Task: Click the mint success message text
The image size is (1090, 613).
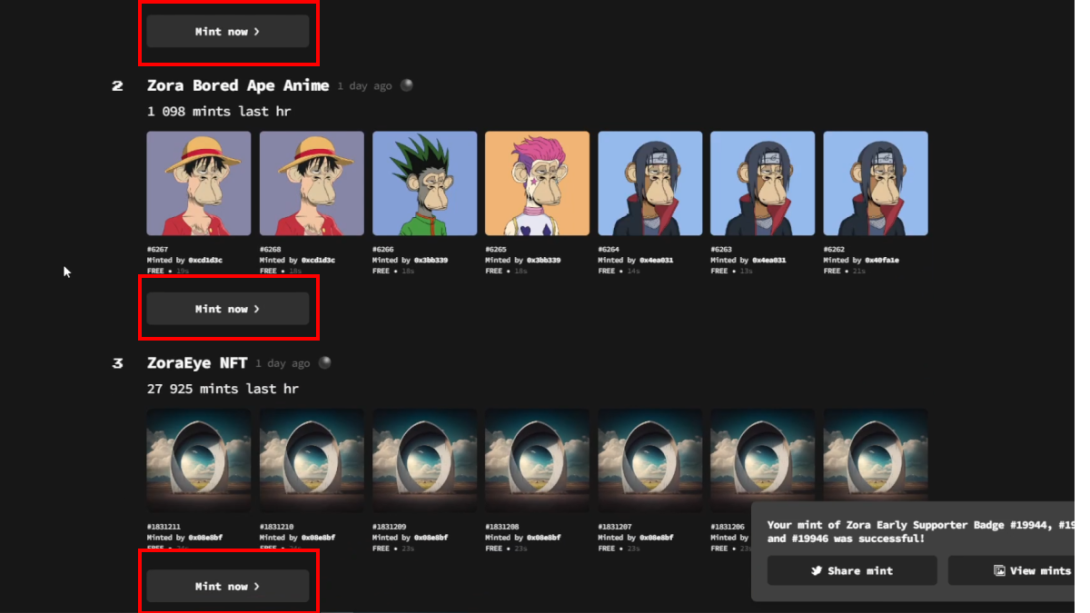Action: click(x=921, y=532)
